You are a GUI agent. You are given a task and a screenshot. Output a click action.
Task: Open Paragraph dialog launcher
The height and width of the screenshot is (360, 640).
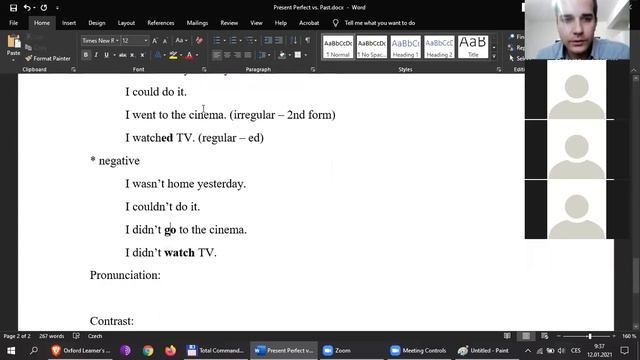pyautogui.click(x=313, y=70)
